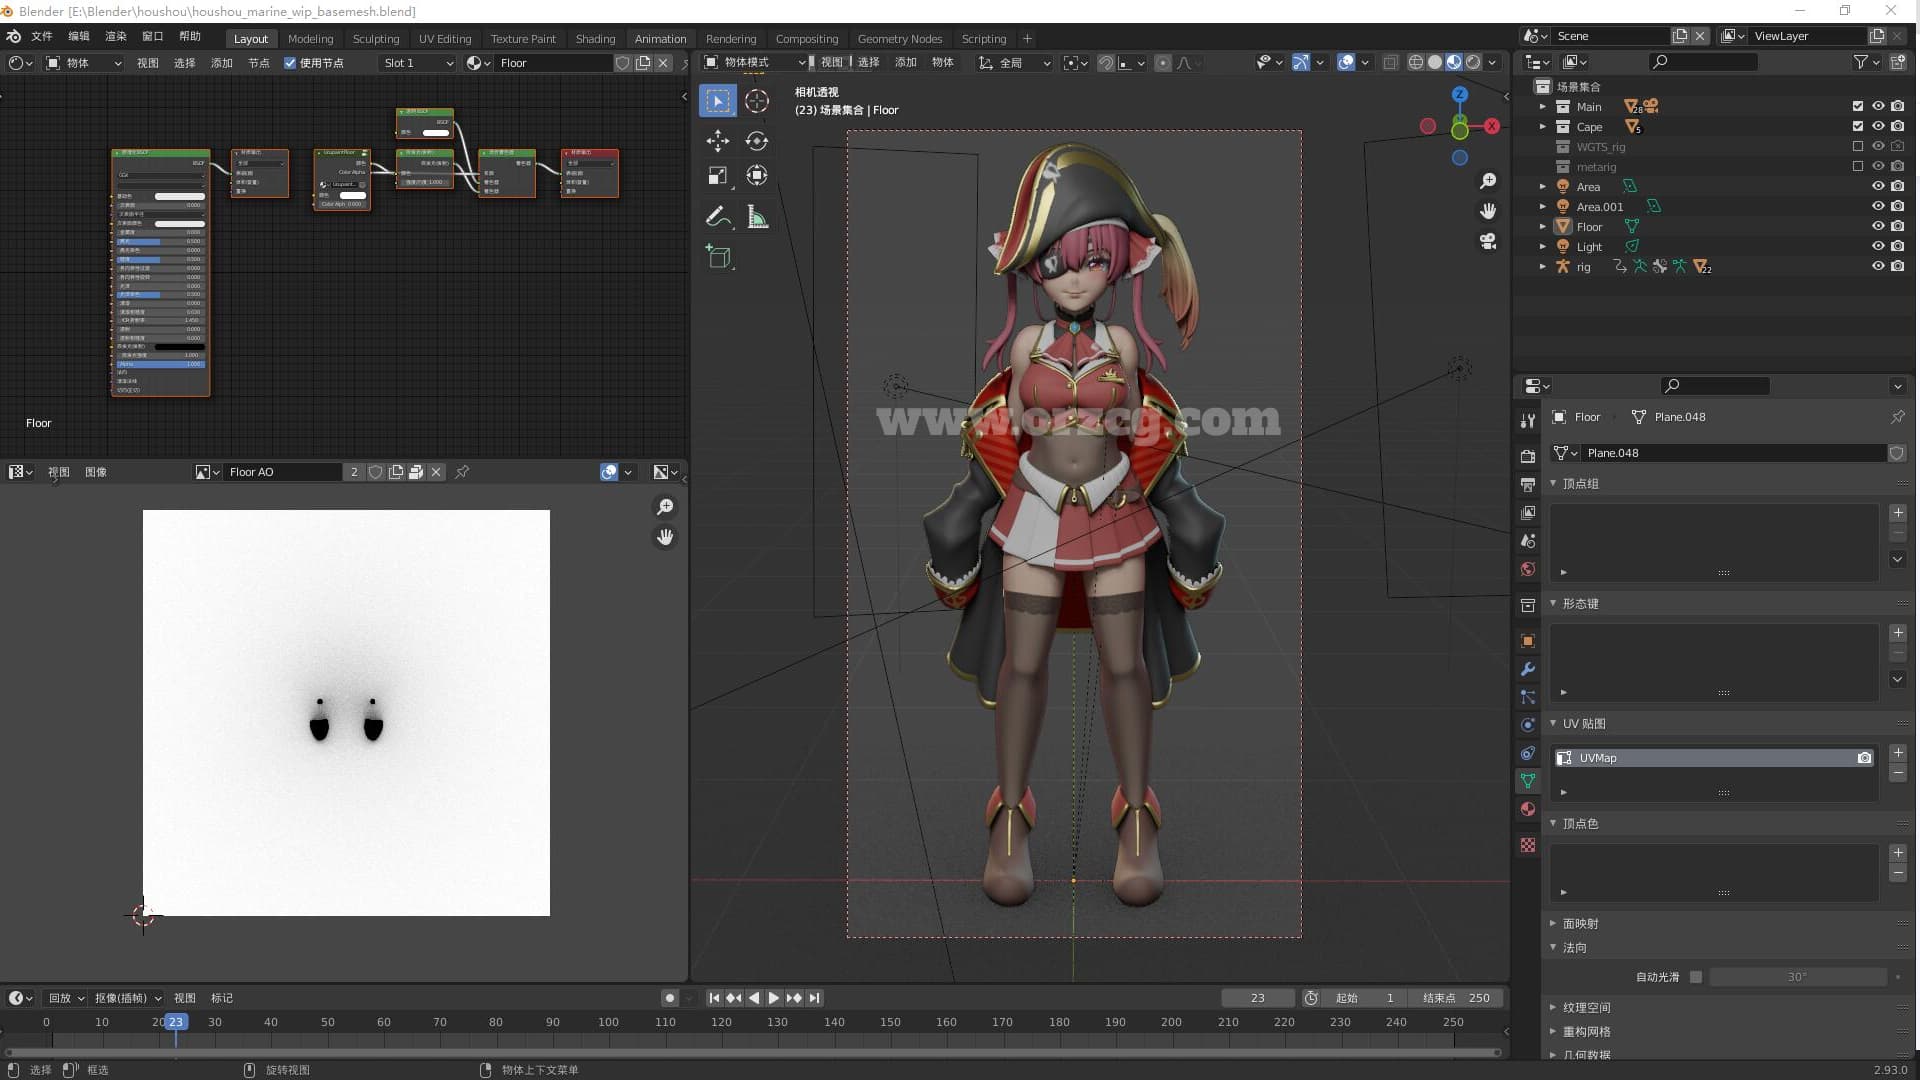Open the Object Data properties tab

tap(1527, 781)
